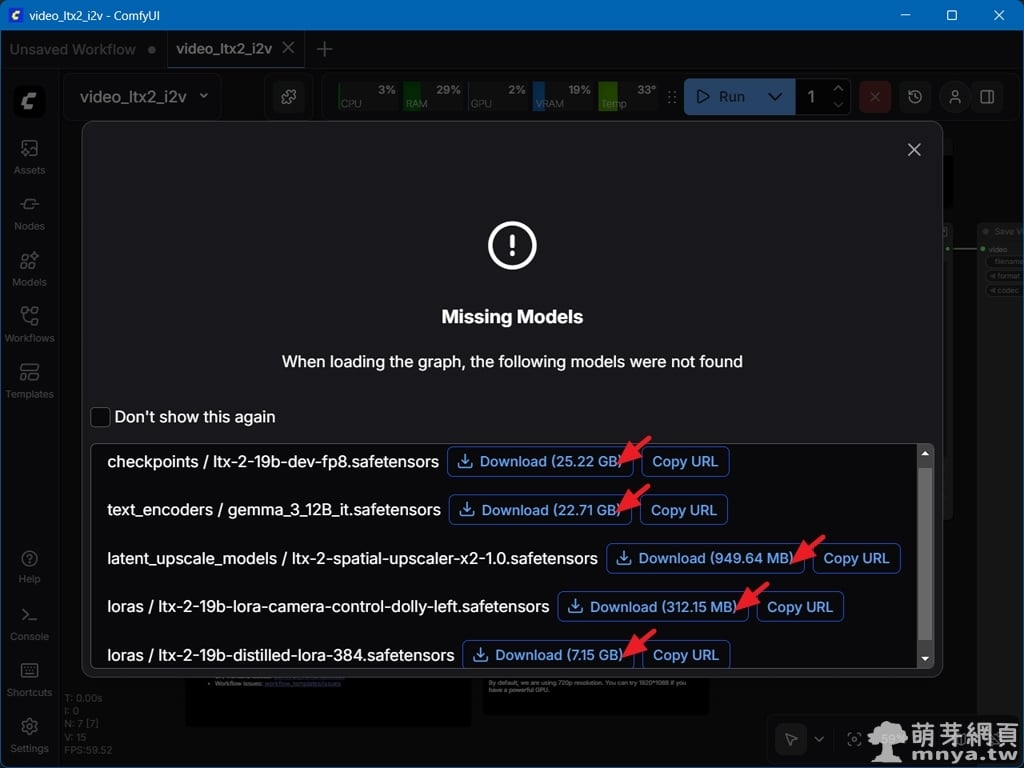Open the Assets sidebar panel
Viewport: 1024px width, 768px height.
pos(29,156)
